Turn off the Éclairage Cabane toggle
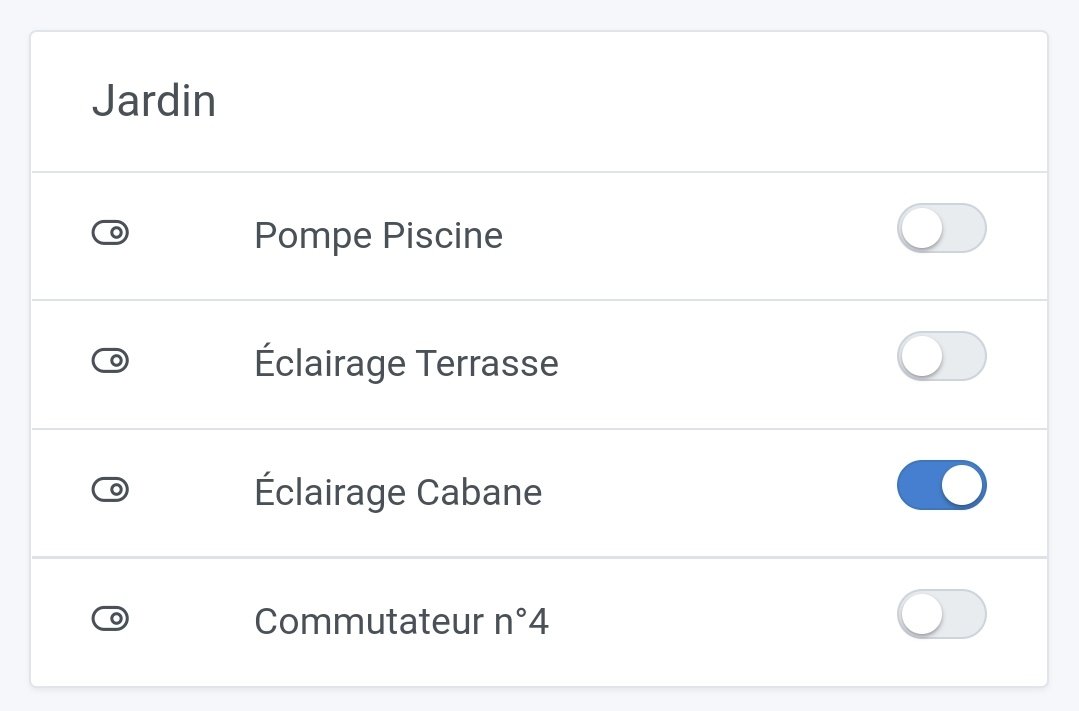The image size is (1079, 711). (x=941, y=485)
